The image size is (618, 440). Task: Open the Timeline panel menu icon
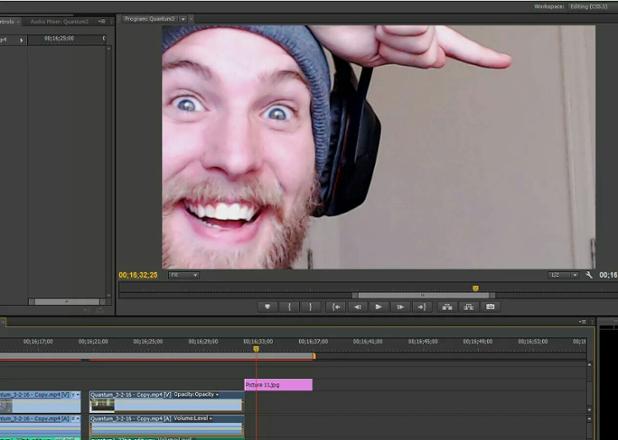[583, 322]
